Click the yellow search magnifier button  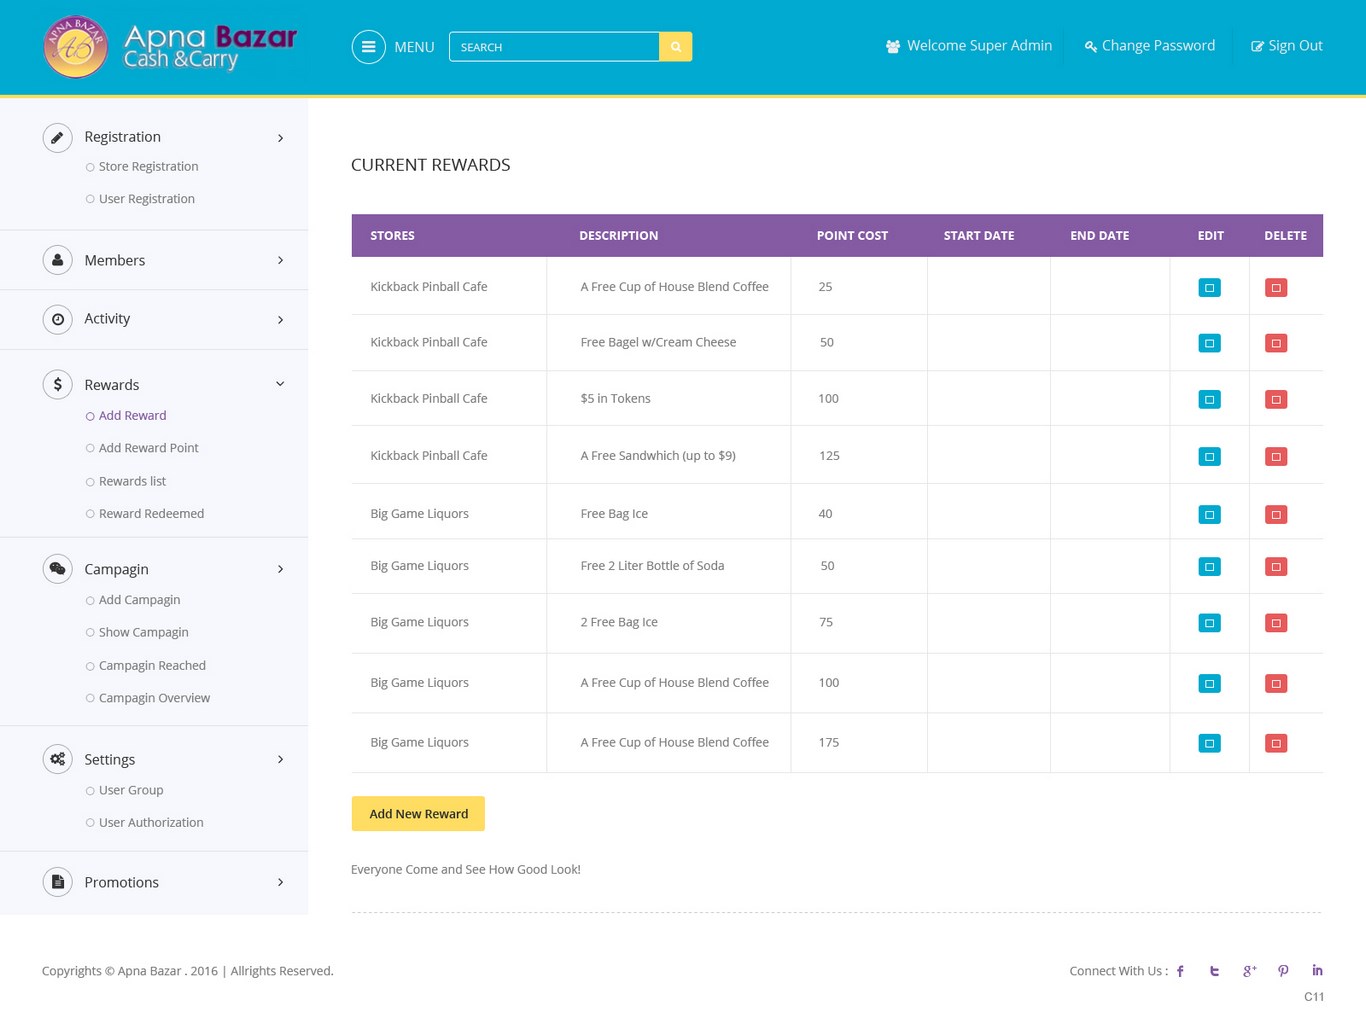(675, 47)
